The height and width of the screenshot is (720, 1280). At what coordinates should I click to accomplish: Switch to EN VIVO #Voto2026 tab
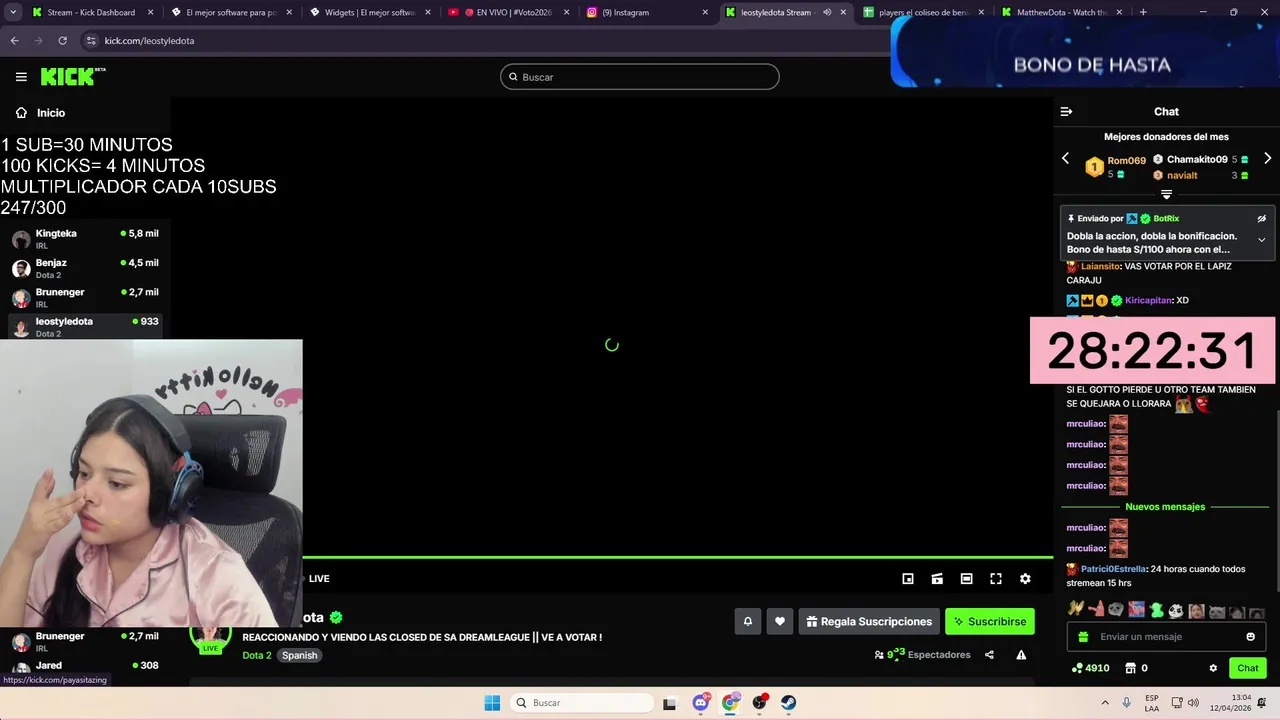[506, 12]
